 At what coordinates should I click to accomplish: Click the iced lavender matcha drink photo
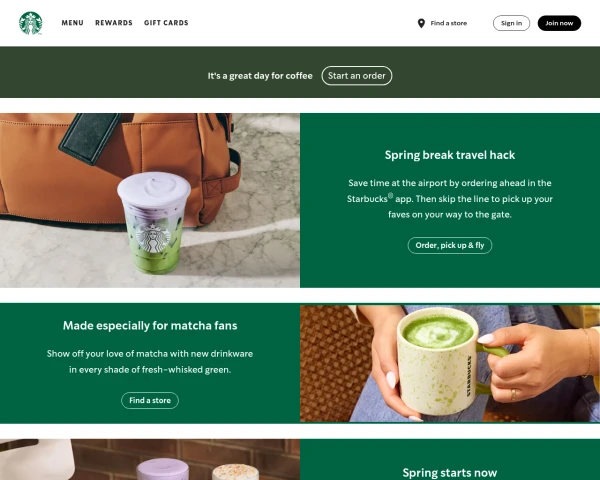tap(150, 200)
